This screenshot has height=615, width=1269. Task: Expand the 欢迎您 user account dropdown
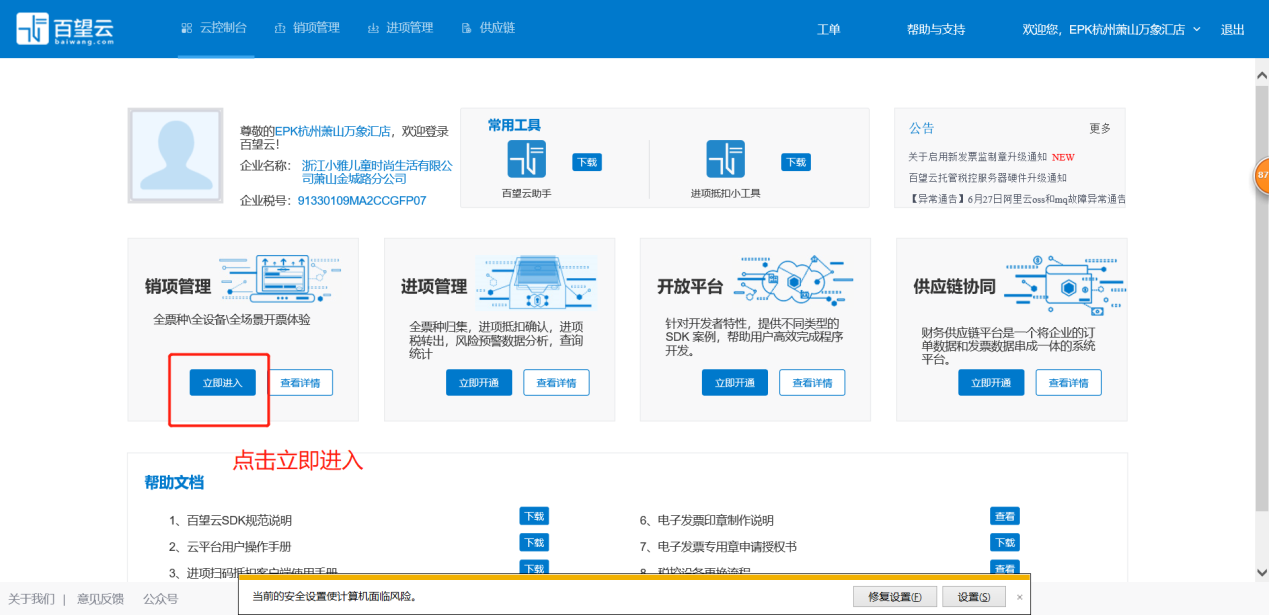(x=1112, y=30)
